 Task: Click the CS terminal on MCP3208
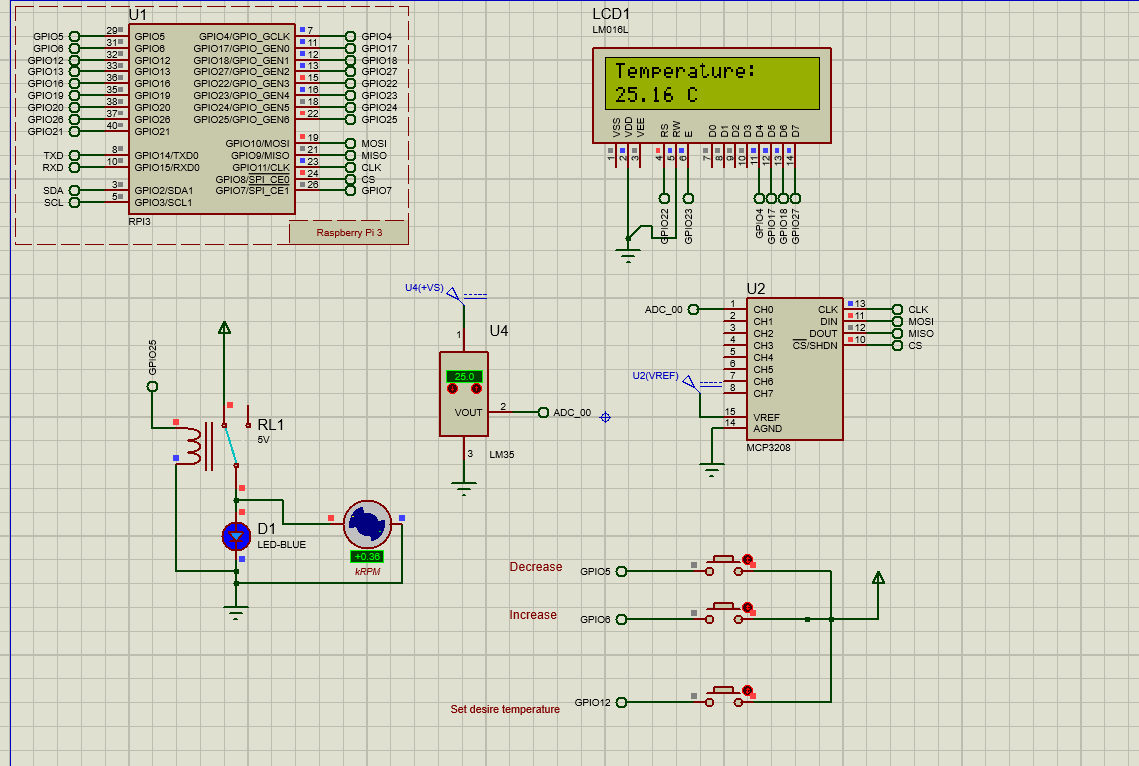click(897, 346)
